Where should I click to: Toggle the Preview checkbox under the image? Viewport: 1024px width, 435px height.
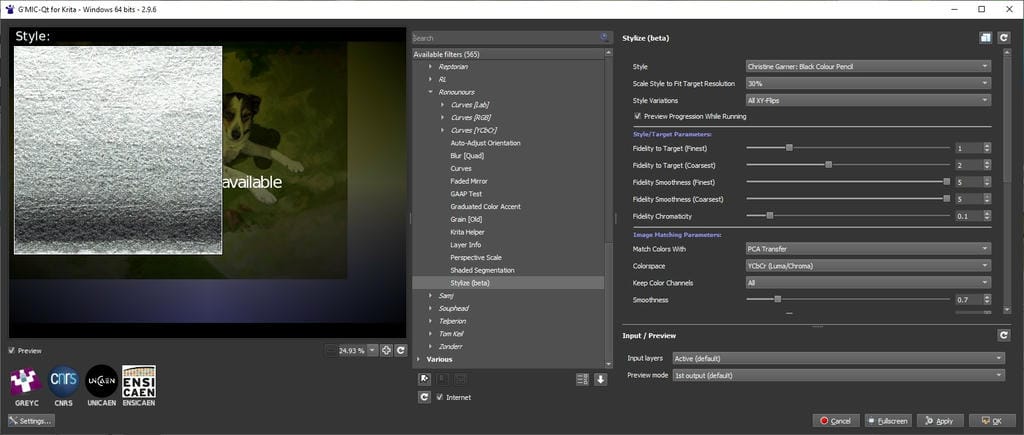coord(12,351)
